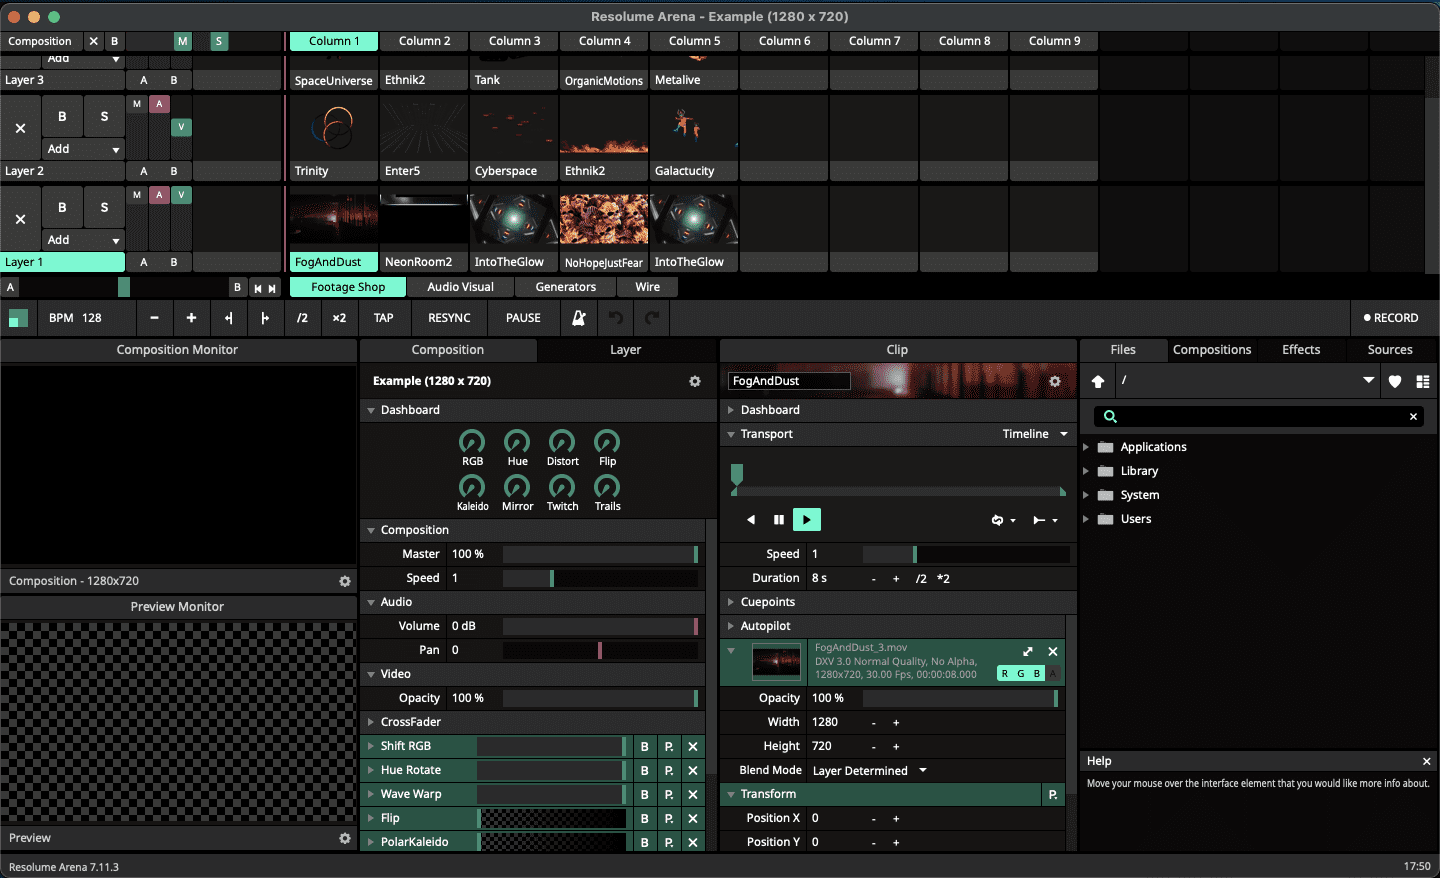Trigger Column 3 header
This screenshot has width=1440, height=878.
pyautogui.click(x=514, y=41)
